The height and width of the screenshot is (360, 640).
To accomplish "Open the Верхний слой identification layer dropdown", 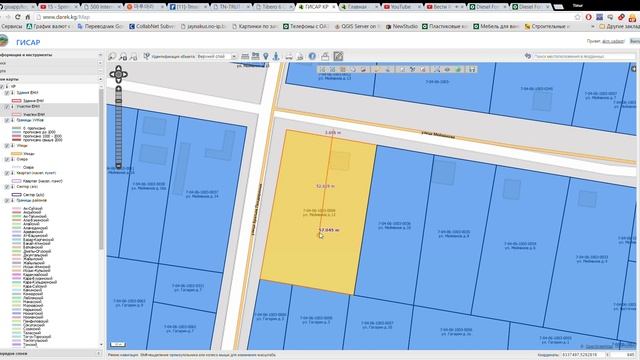I will [234, 56].
